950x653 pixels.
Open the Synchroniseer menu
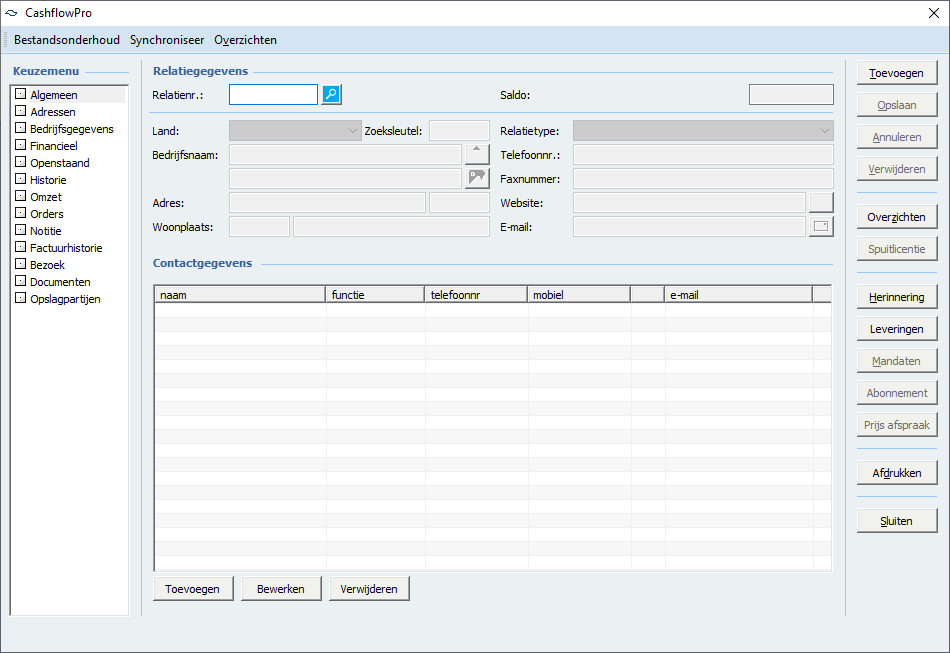167,40
